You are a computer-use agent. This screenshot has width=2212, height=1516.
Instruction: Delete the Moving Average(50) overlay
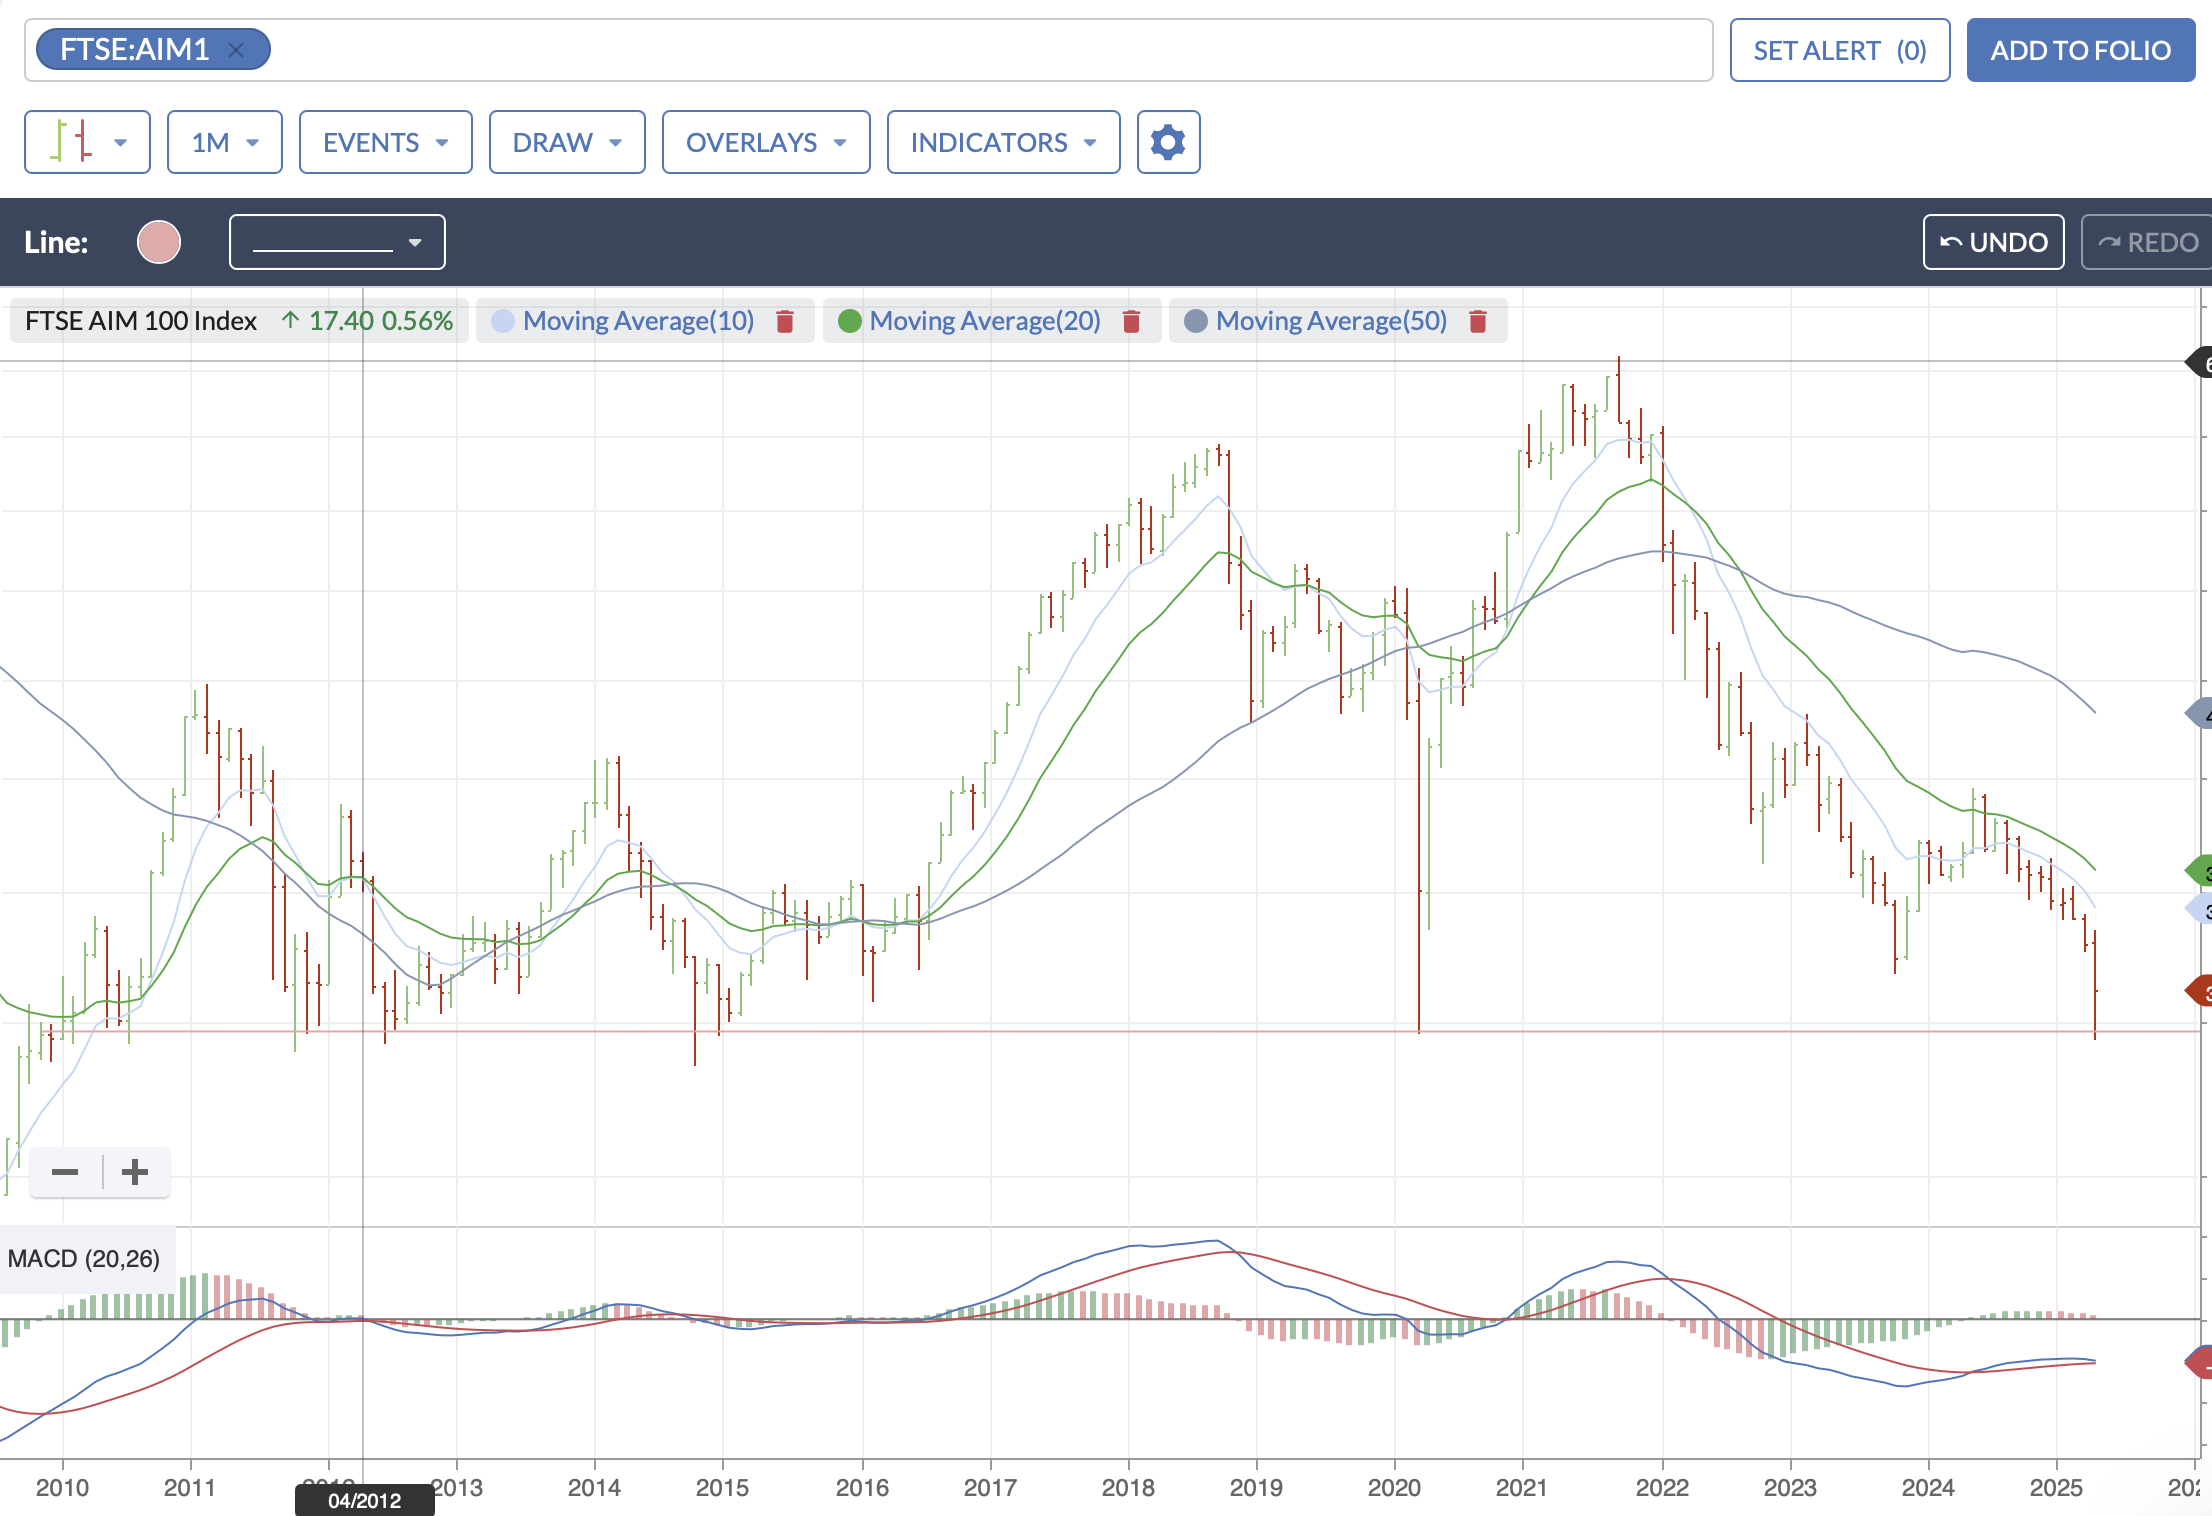tap(1477, 321)
